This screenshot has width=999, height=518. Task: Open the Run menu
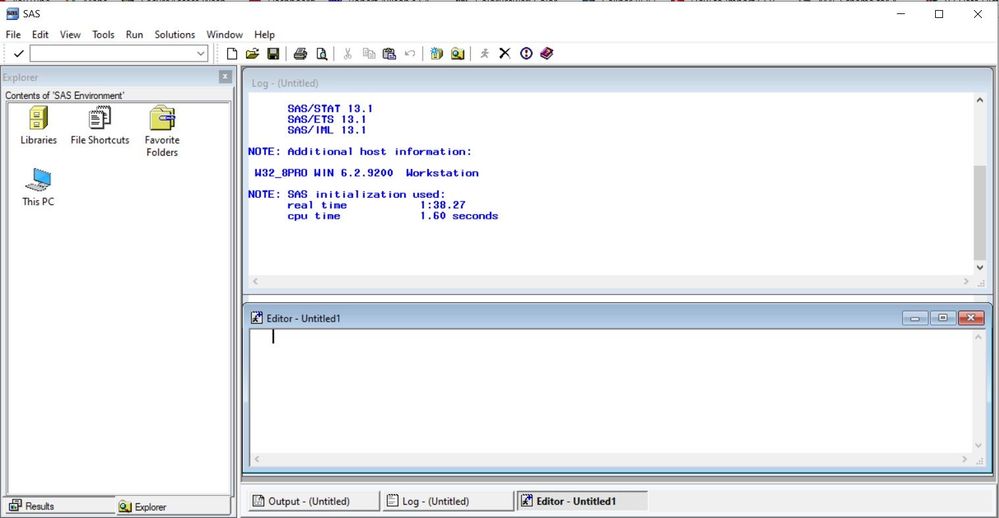tap(134, 34)
